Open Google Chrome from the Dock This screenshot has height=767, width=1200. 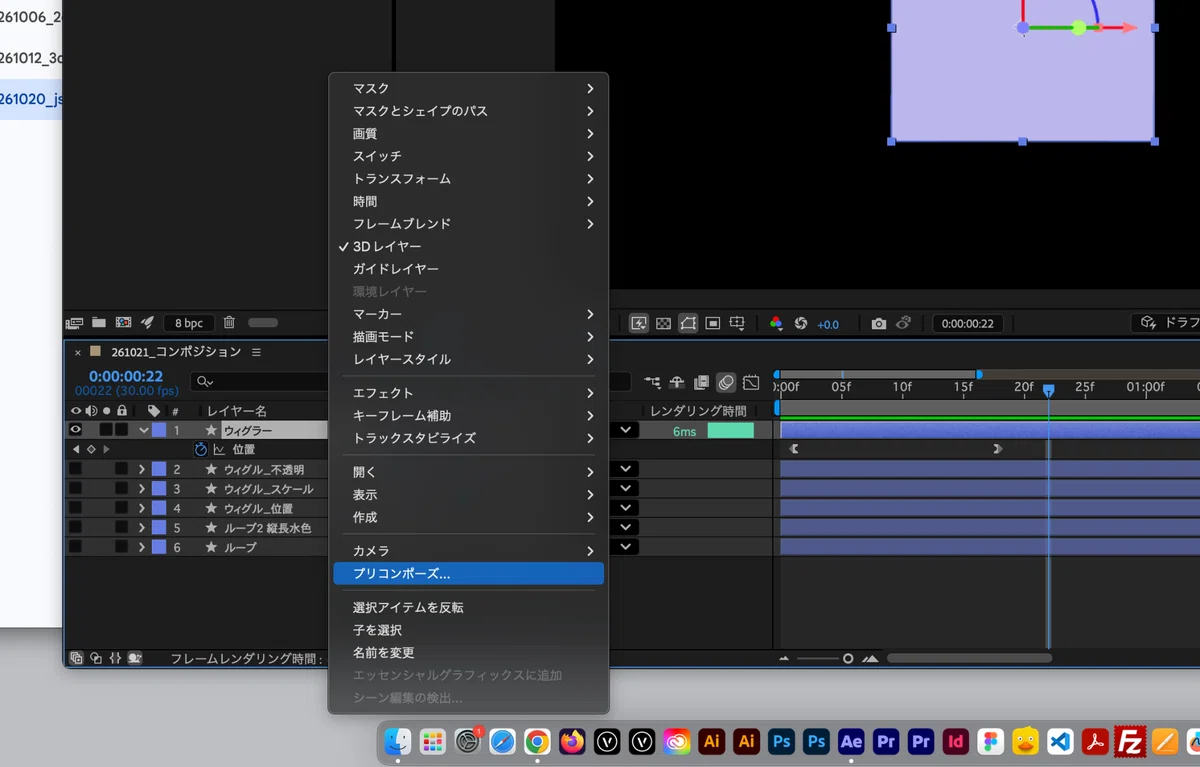tap(537, 741)
